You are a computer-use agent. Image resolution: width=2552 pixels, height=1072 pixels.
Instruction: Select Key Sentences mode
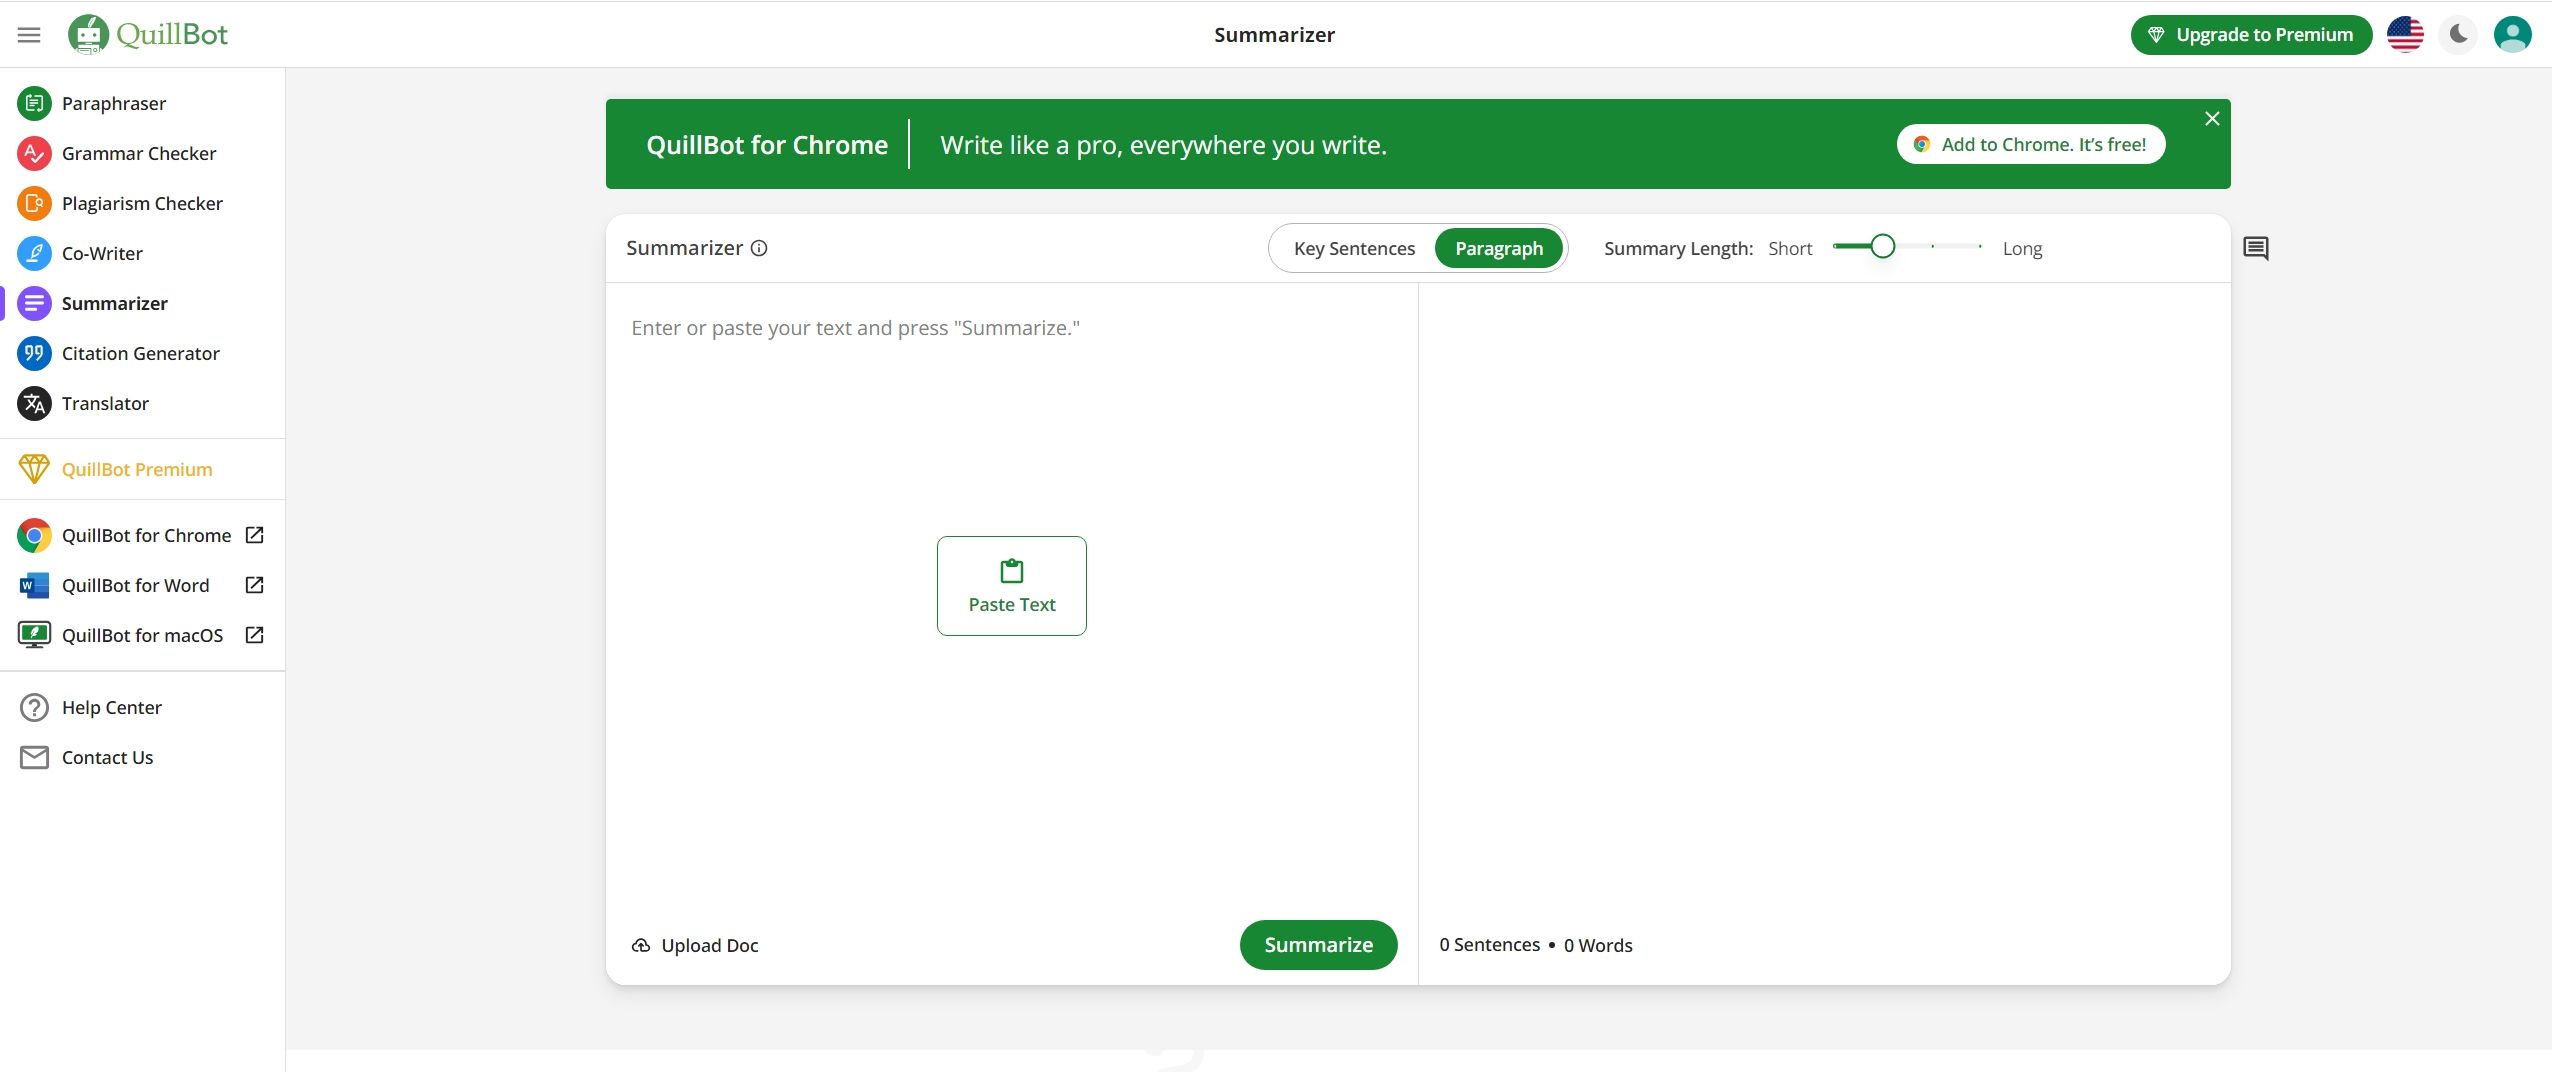point(1354,248)
